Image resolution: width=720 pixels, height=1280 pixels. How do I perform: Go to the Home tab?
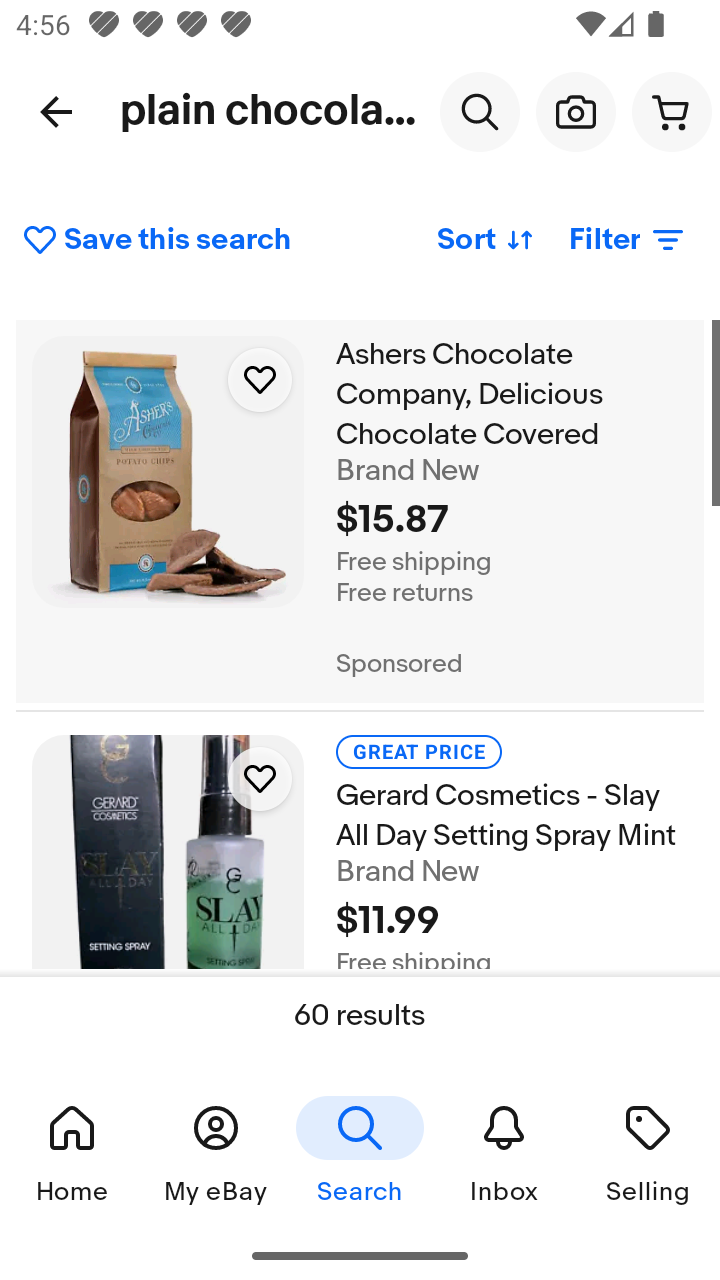(72, 1152)
